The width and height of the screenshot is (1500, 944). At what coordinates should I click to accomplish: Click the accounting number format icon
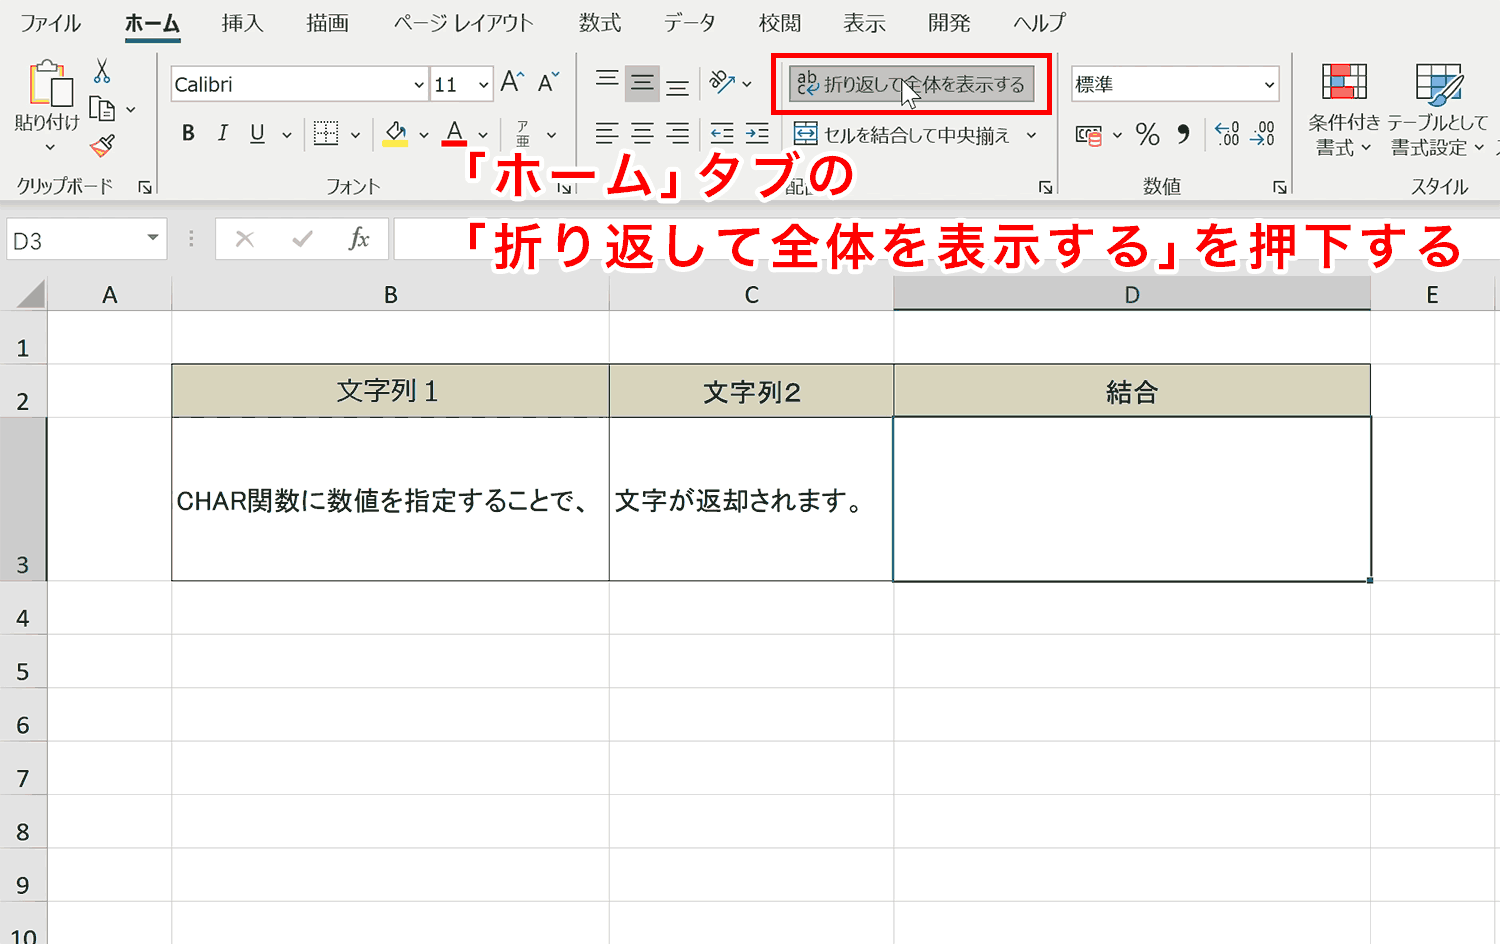coord(1088,134)
